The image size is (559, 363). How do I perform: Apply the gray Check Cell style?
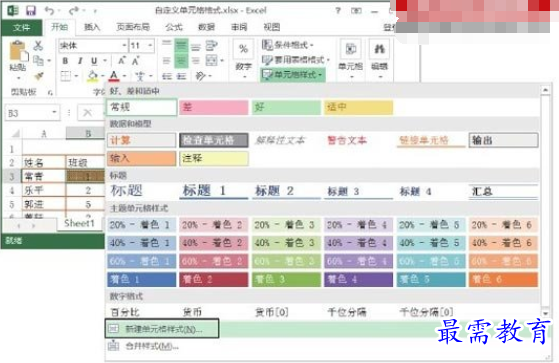214,140
